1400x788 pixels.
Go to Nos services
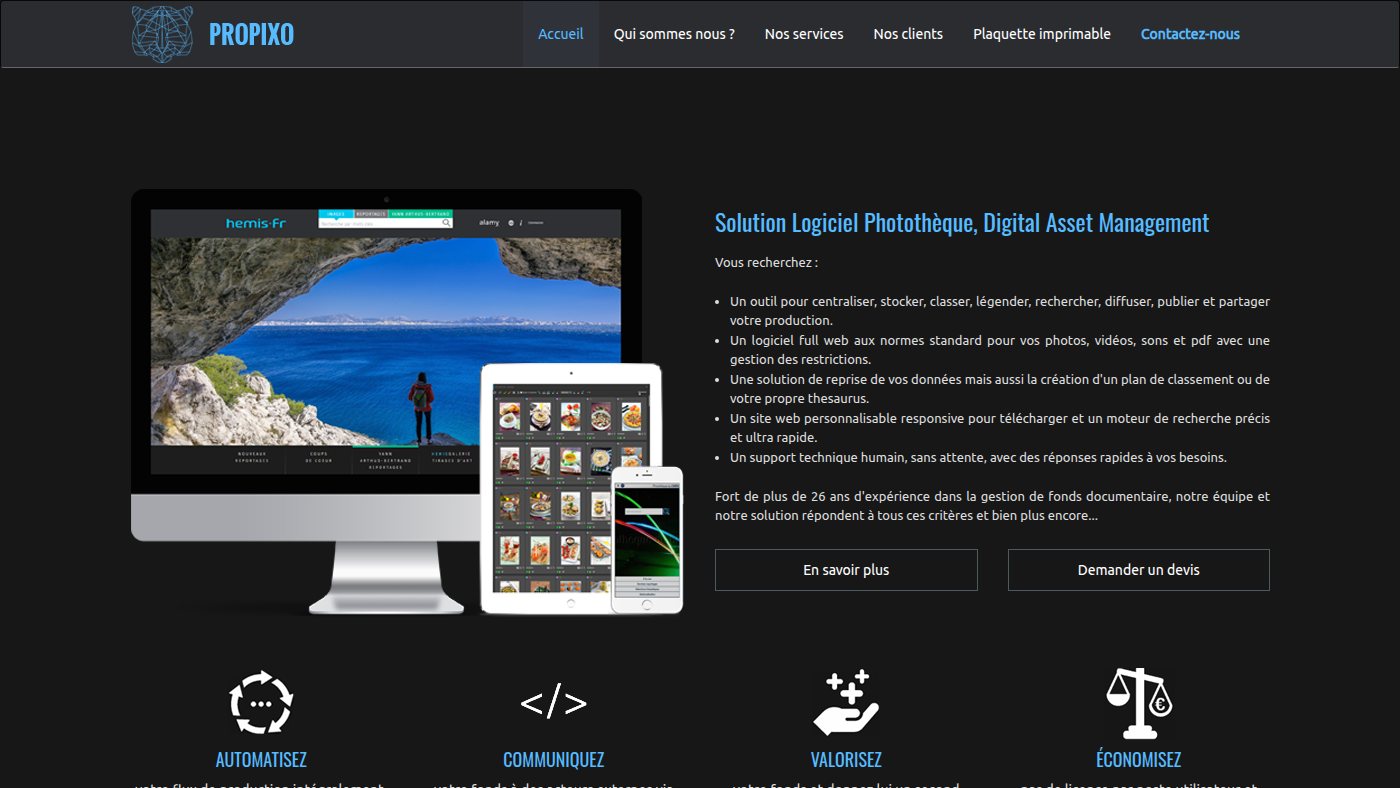(804, 34)
